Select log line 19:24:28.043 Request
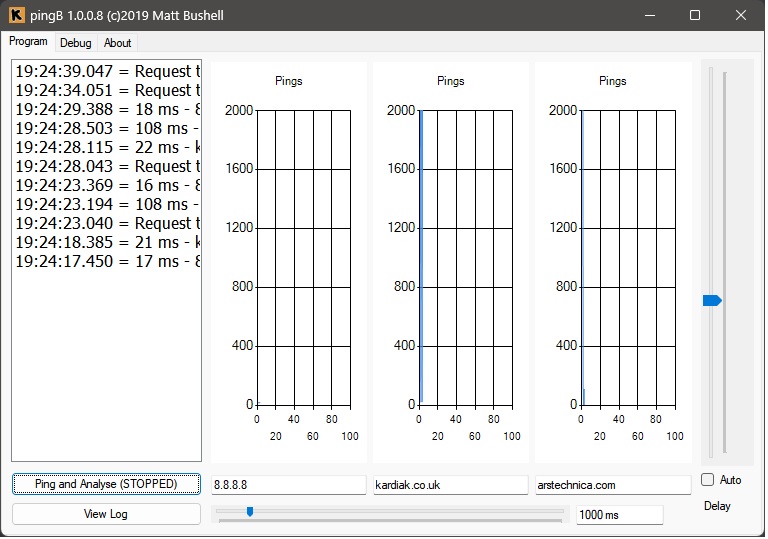768x539 pixels. 107,167
